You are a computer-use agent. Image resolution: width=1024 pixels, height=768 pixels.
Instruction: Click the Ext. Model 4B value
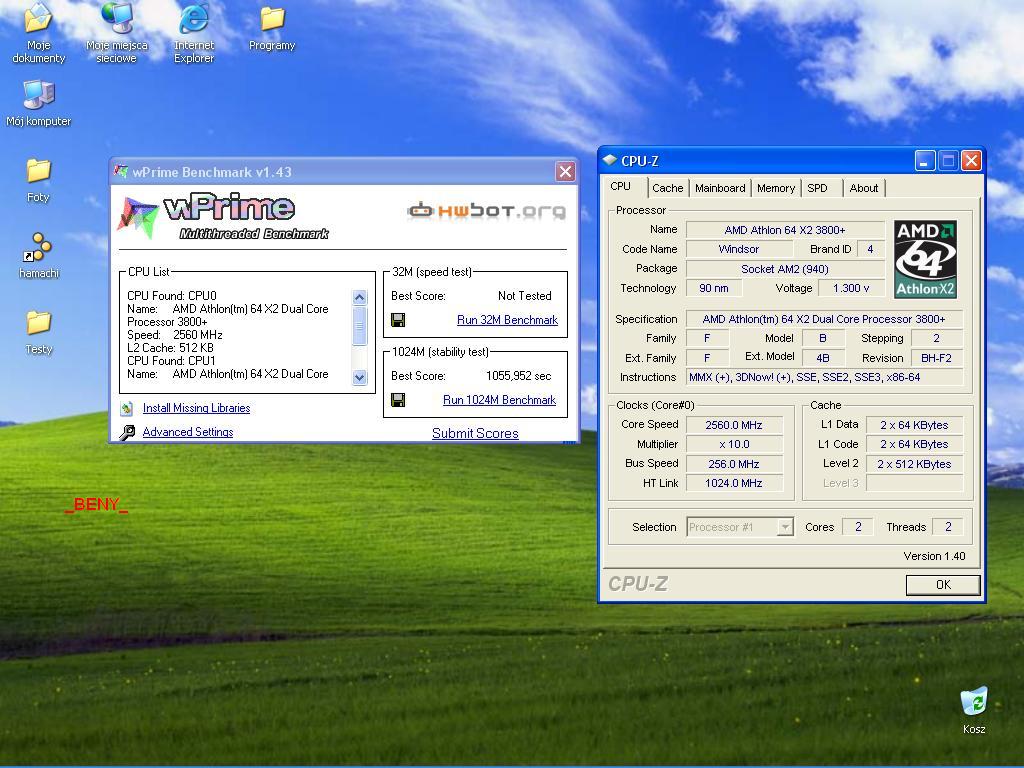click(823, 358)
